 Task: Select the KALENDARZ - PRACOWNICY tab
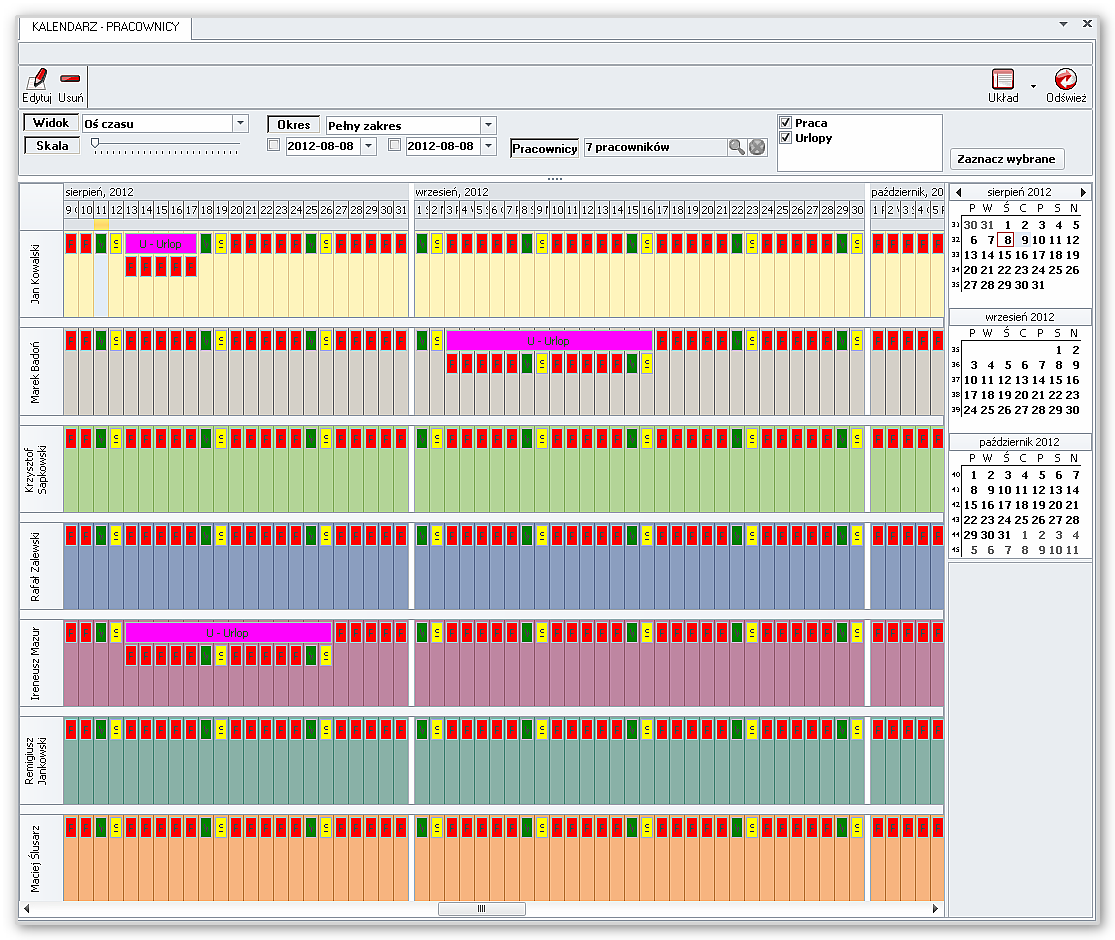pos(106,27)
